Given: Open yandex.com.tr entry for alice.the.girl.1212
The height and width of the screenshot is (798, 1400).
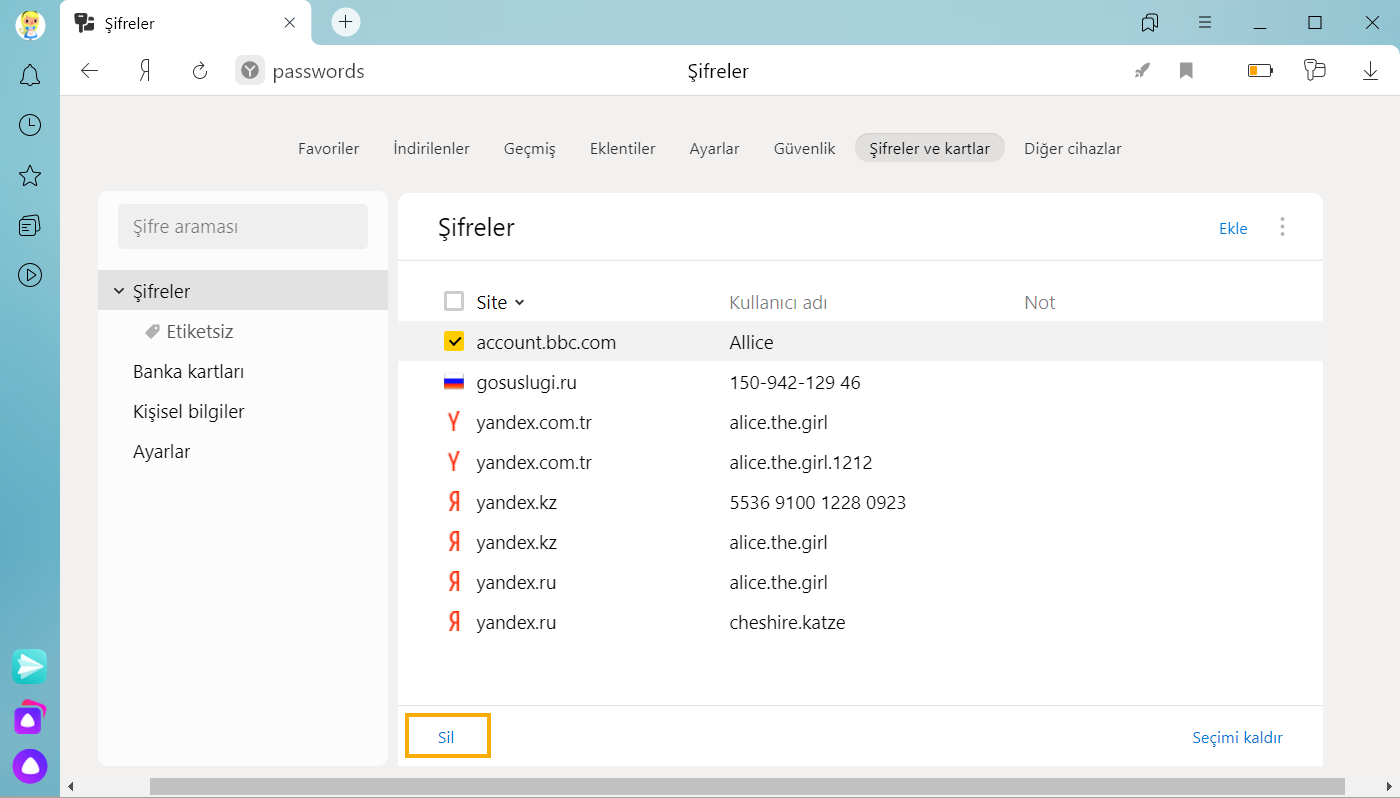Looking at the screenshot, I should tap(860, 462).
